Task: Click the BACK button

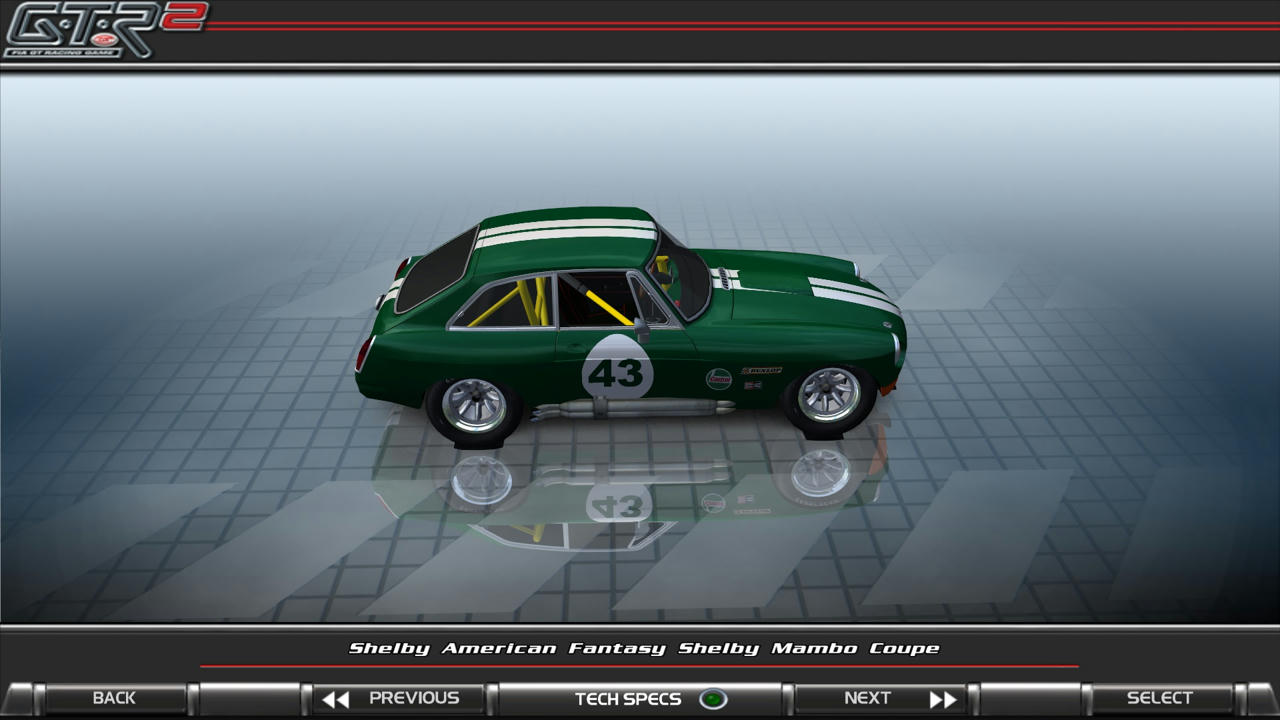Action: coord(114,698)
